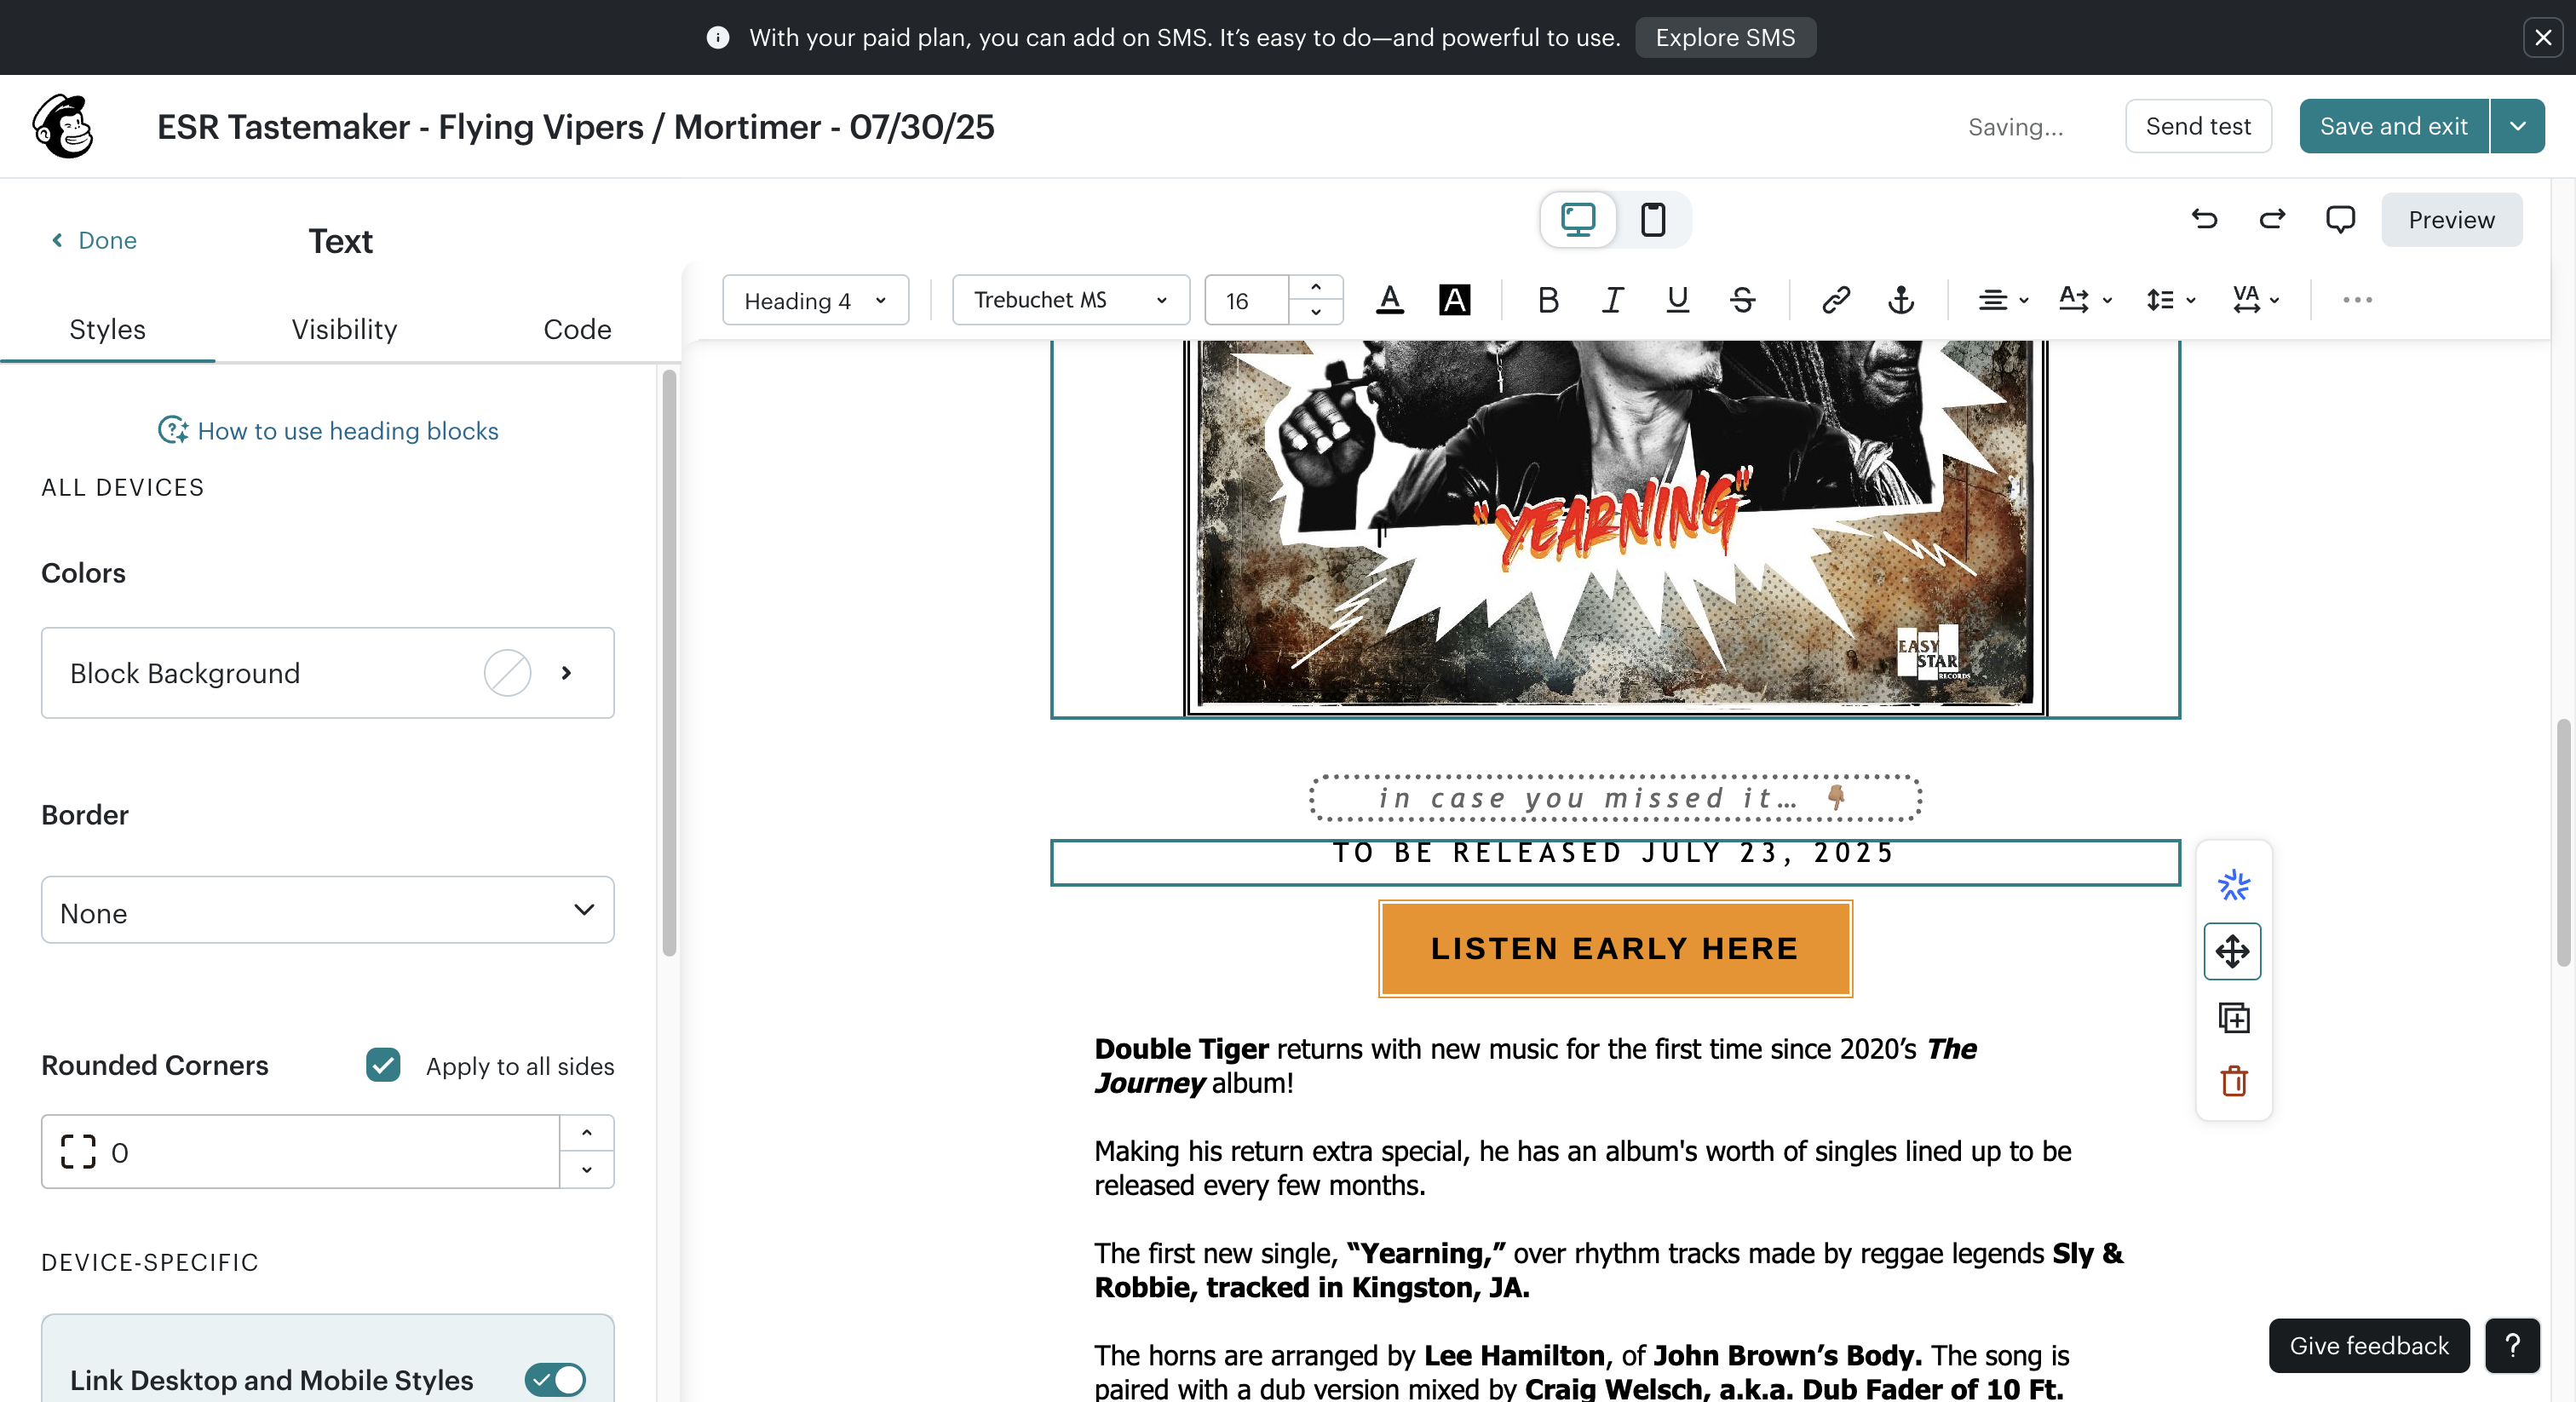Screen dimensions: 2576x1402
Task: Toggle underline formatting
Action: click(1677, 300)
